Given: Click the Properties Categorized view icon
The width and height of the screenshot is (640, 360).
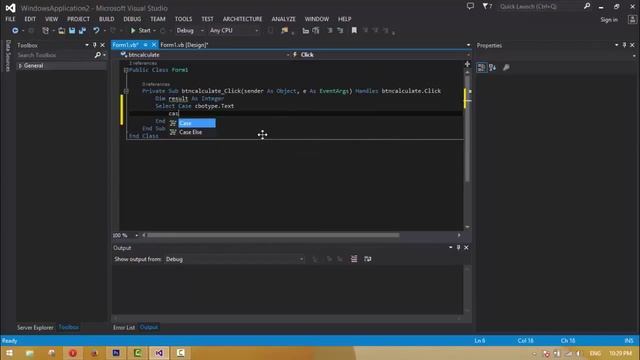Looking at the screenshot, I should (x=482, y=68).
